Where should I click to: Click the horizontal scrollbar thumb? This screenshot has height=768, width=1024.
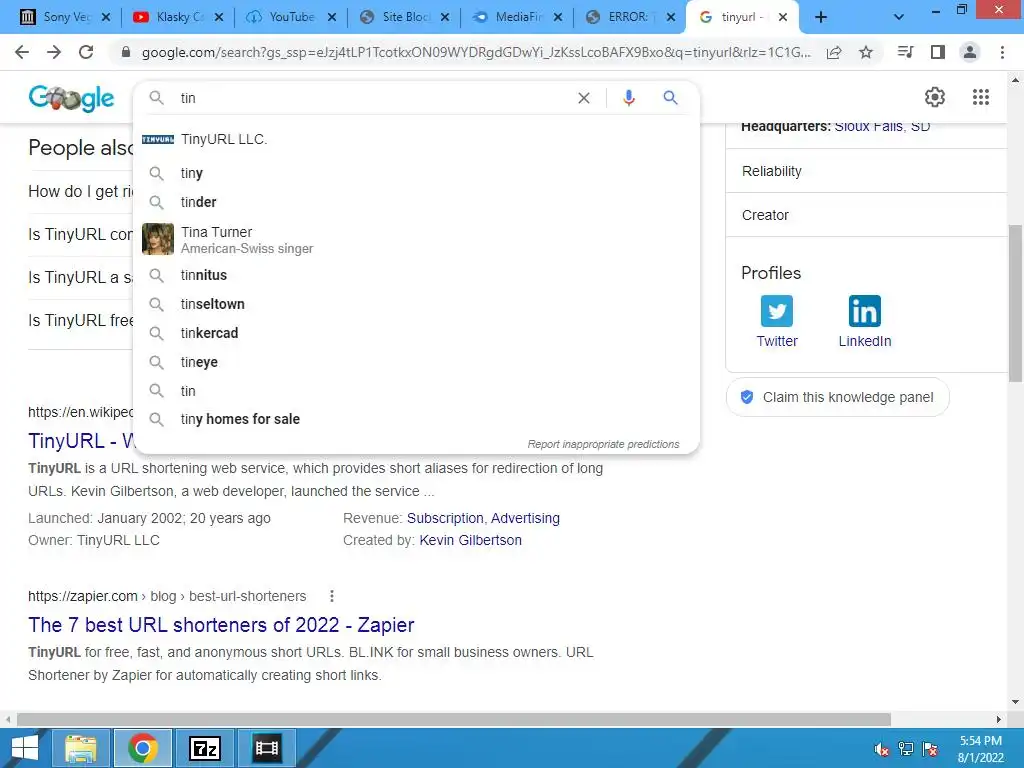point(454,719)
